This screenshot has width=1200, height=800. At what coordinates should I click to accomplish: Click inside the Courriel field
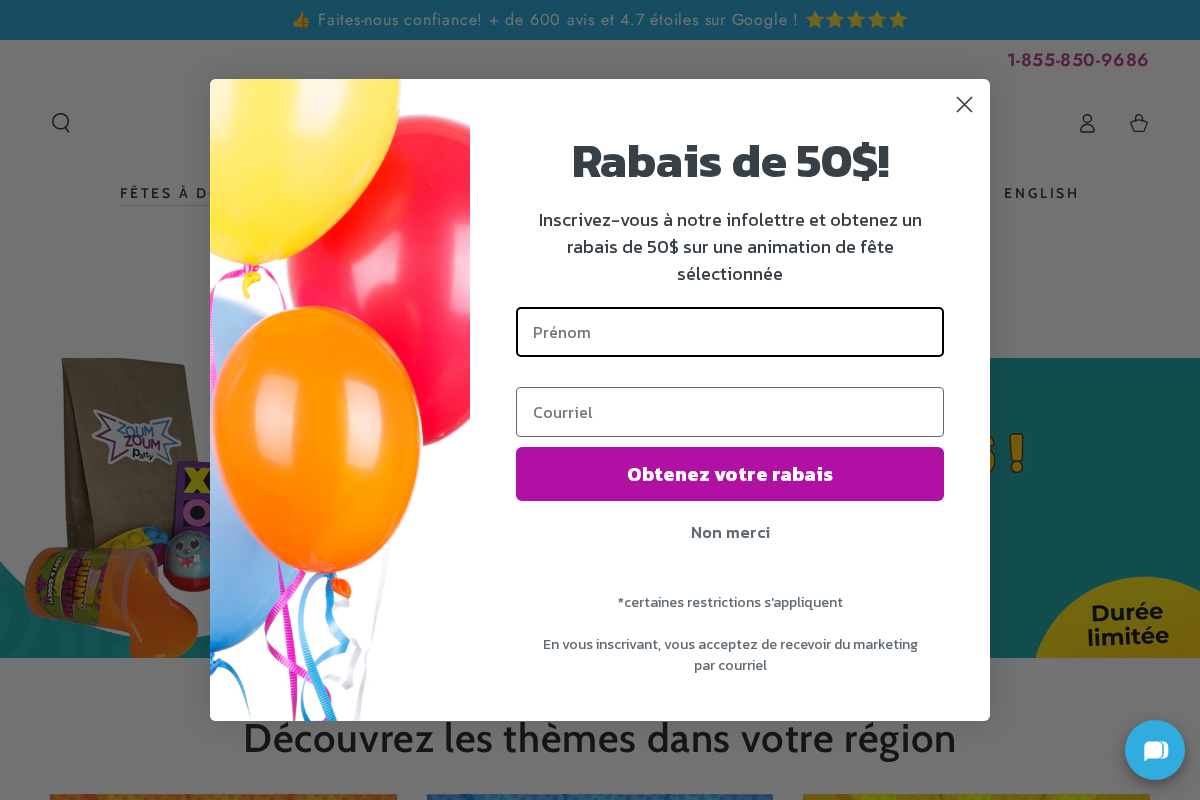coord(730,412)
